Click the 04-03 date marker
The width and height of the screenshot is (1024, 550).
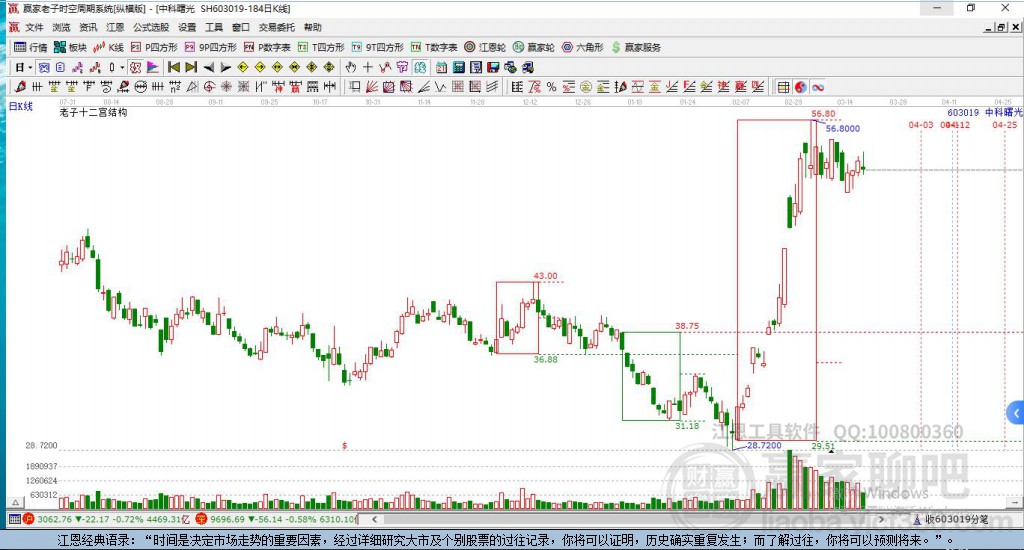click(x=921, y=125)
